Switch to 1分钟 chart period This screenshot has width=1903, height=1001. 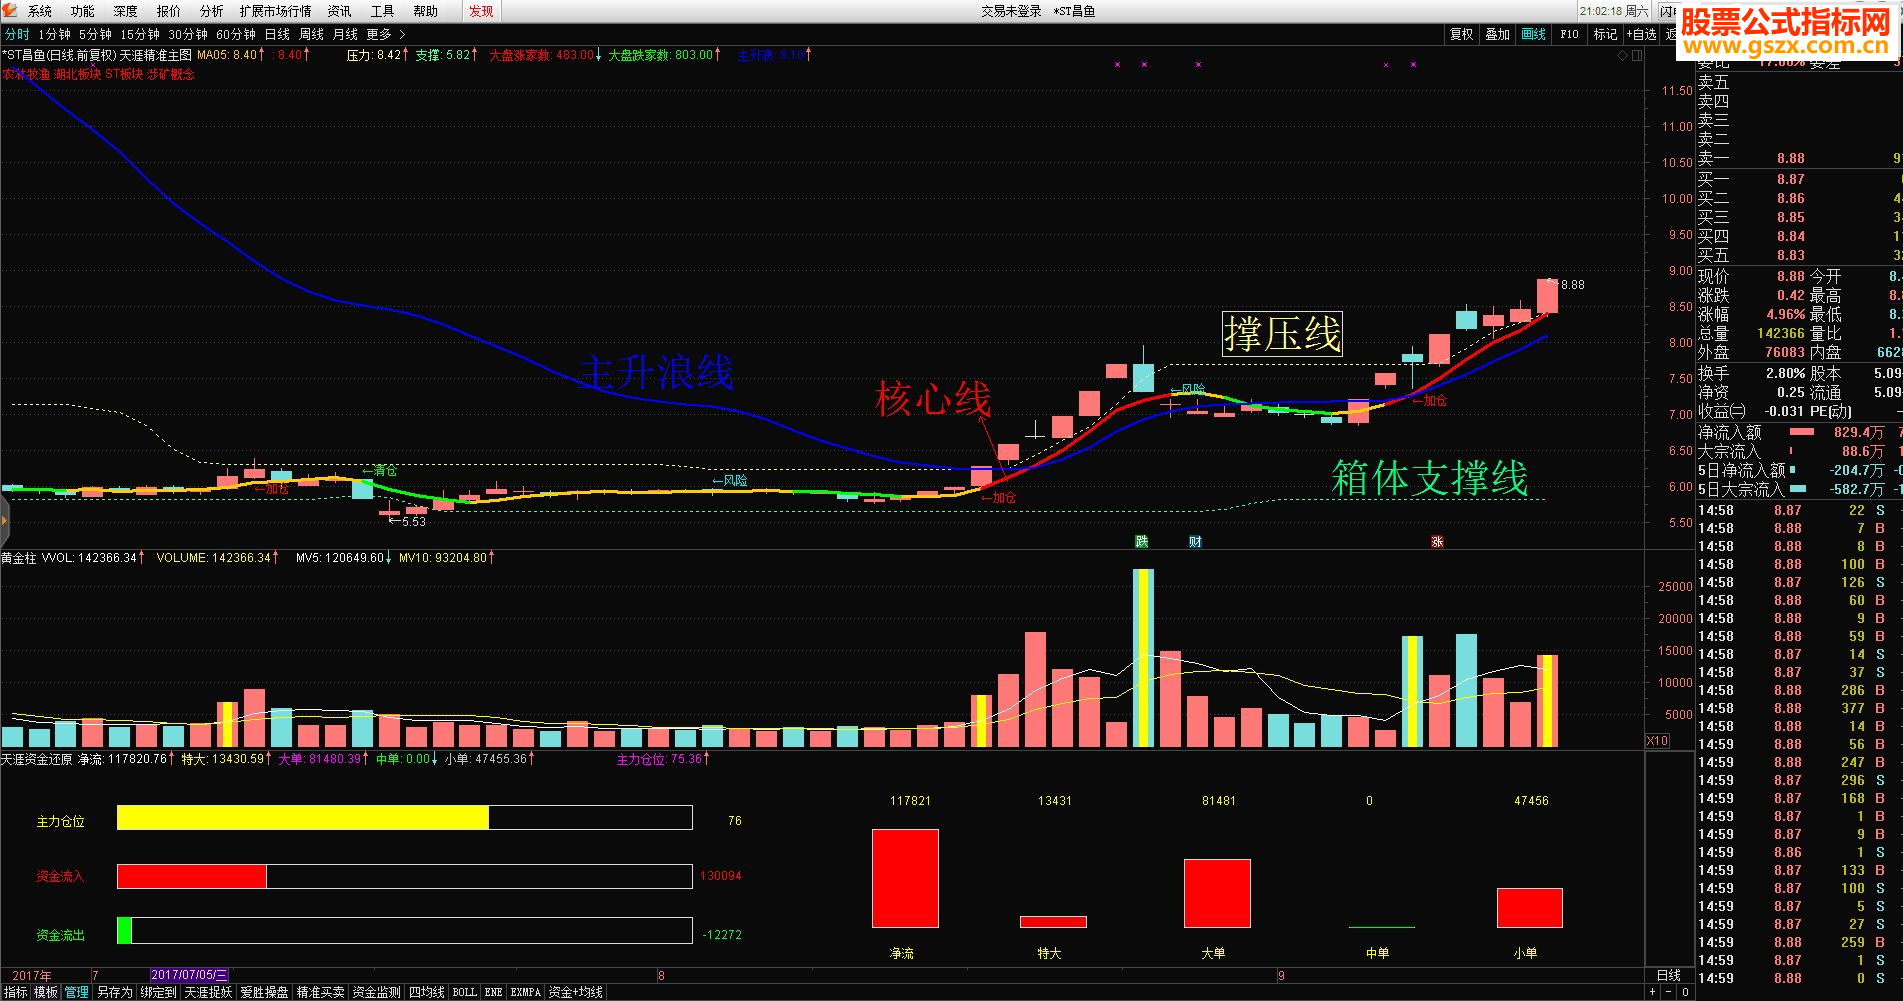click(x=55, y=34)
